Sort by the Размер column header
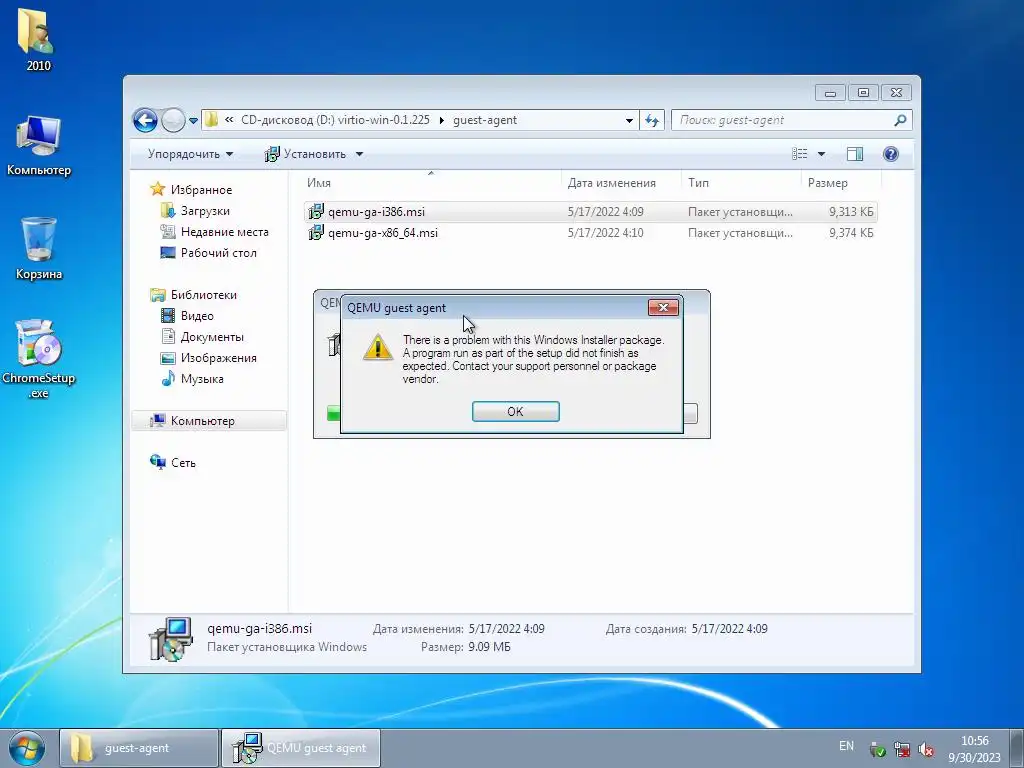 click(x=840, y=183)
